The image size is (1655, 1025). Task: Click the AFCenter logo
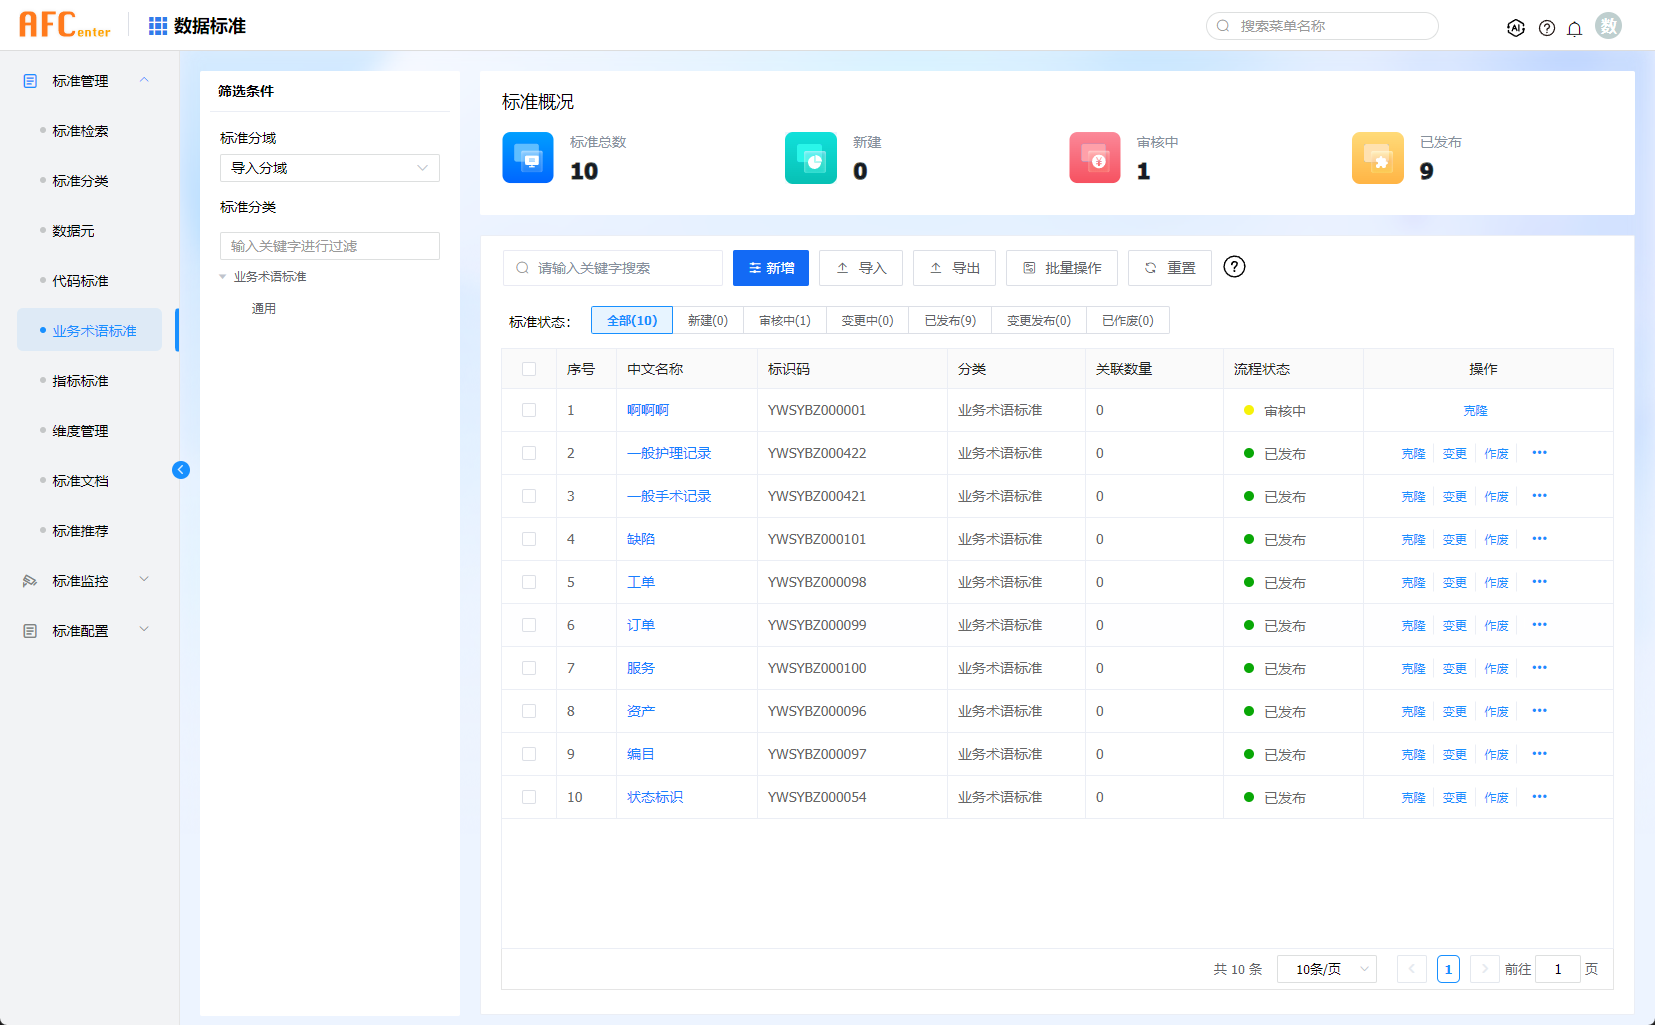[65, 25]
